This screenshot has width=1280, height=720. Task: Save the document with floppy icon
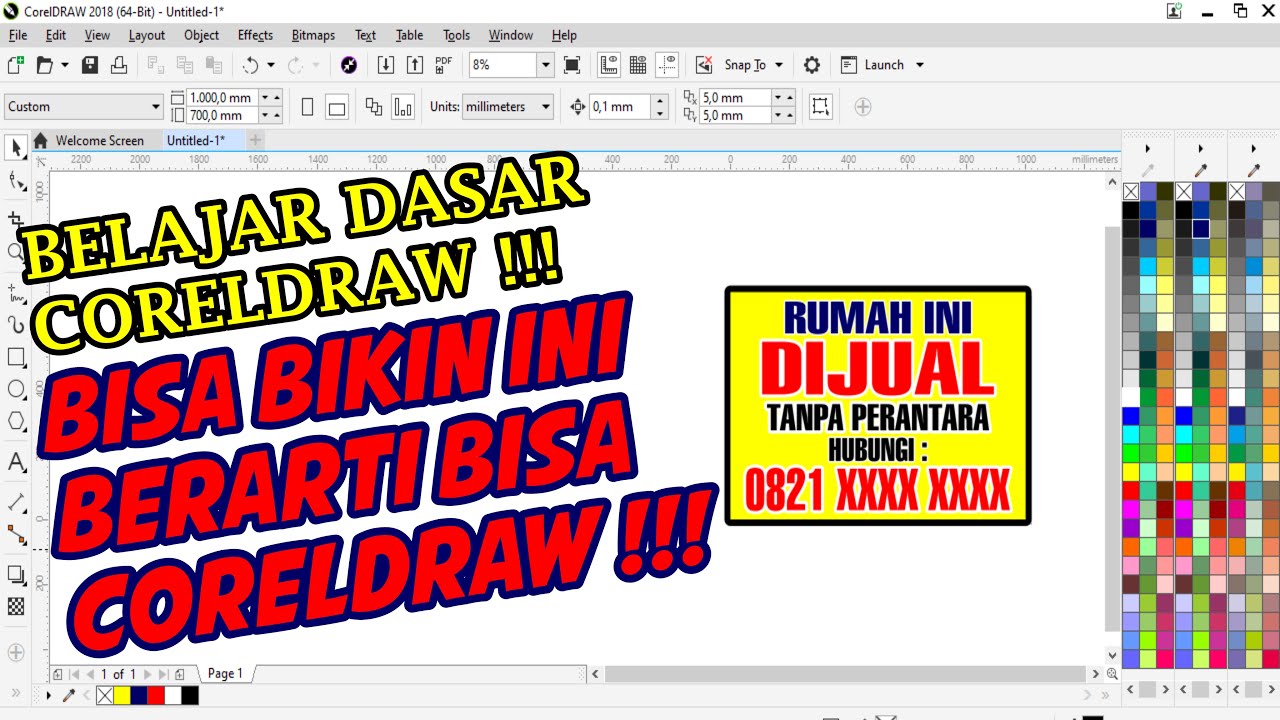click(x=90, y=65)
